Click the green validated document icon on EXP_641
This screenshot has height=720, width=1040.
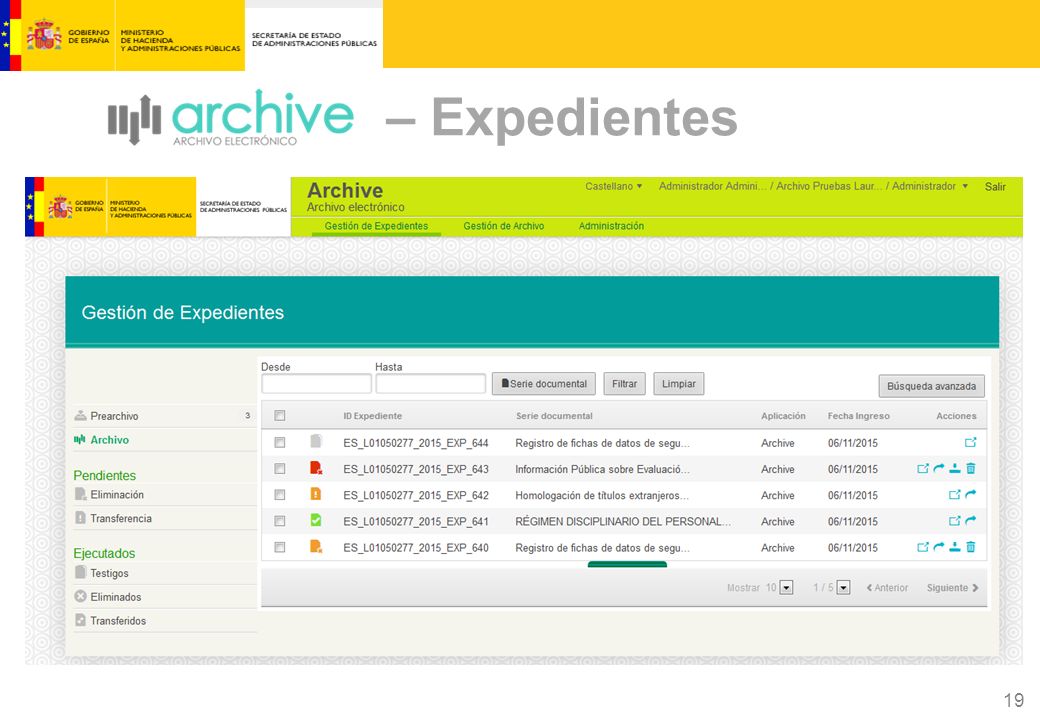[x=316, y=521]
